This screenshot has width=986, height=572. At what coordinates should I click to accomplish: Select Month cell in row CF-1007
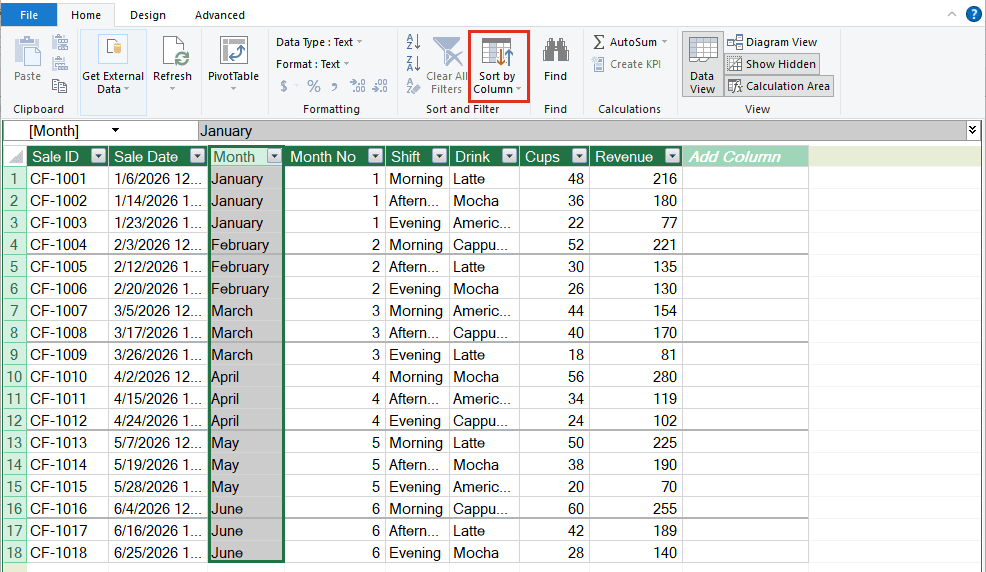pos(246,311)
